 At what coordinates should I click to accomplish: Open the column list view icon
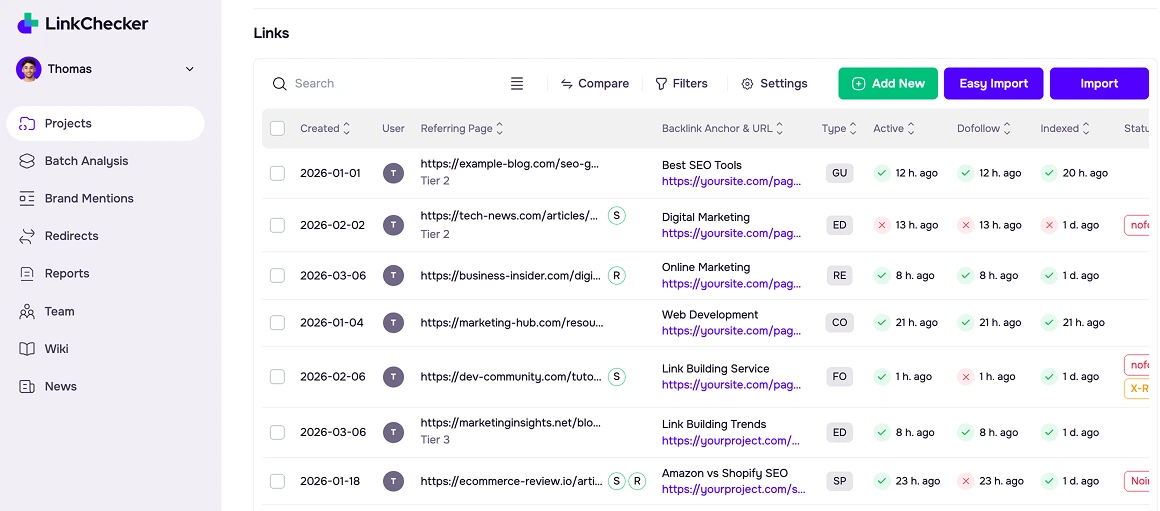517,84
